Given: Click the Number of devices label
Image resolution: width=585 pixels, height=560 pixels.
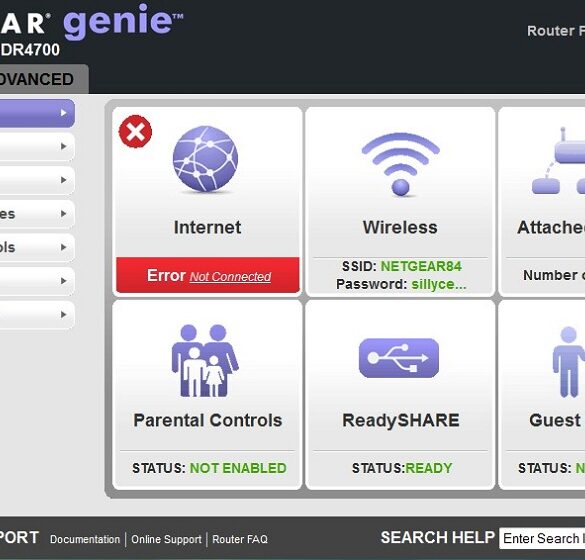Looking at the screenshot, I should 554,275.
